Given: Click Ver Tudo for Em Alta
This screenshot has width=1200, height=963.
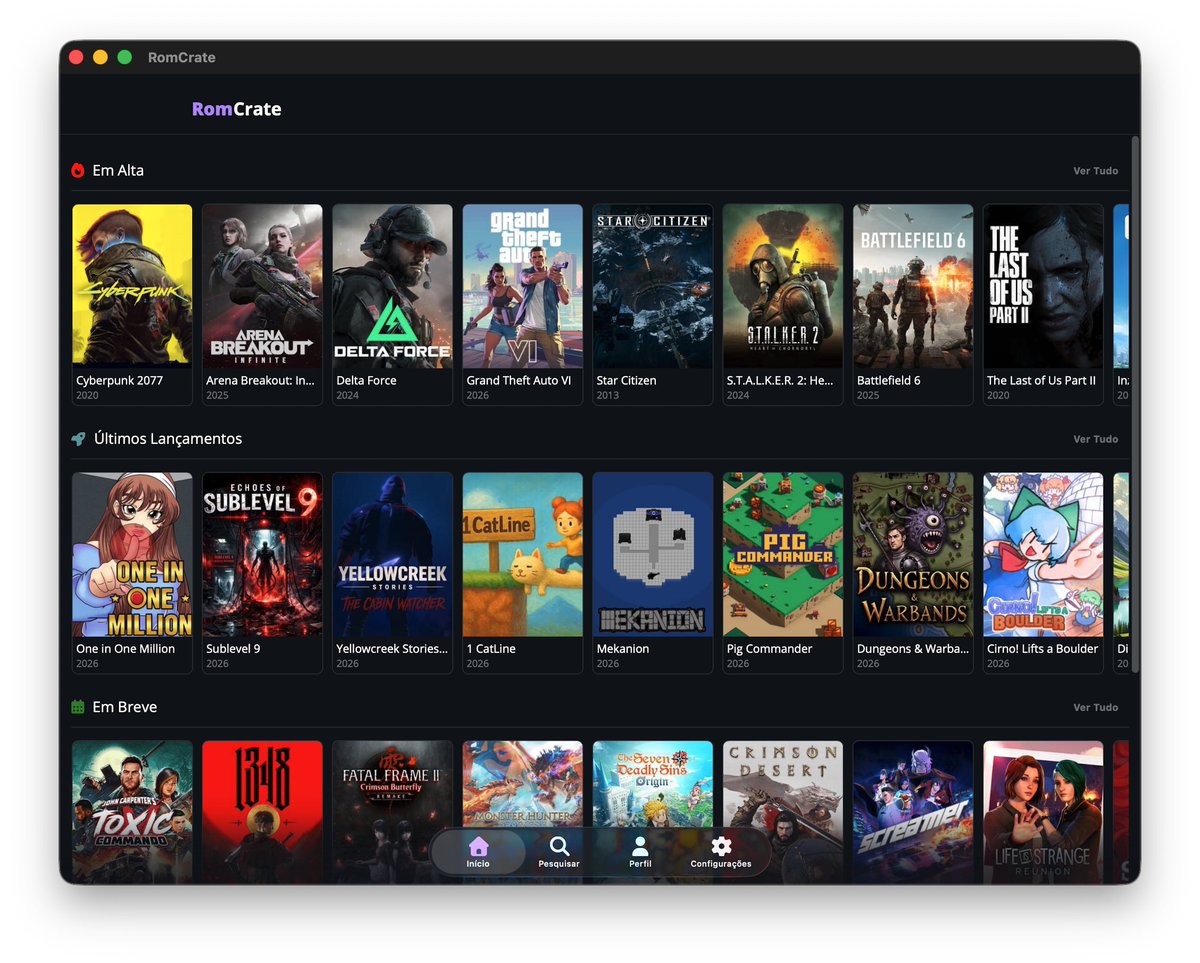Looking at the screenshot, I should tap(1096, 171).
